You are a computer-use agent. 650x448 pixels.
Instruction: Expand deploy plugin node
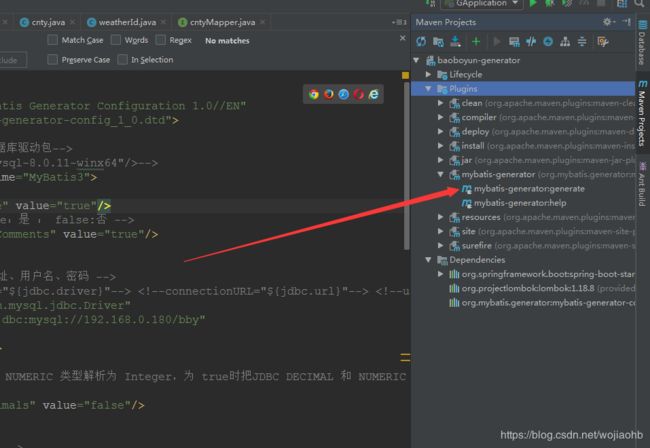pyautogui.click(x=441, y=131)
